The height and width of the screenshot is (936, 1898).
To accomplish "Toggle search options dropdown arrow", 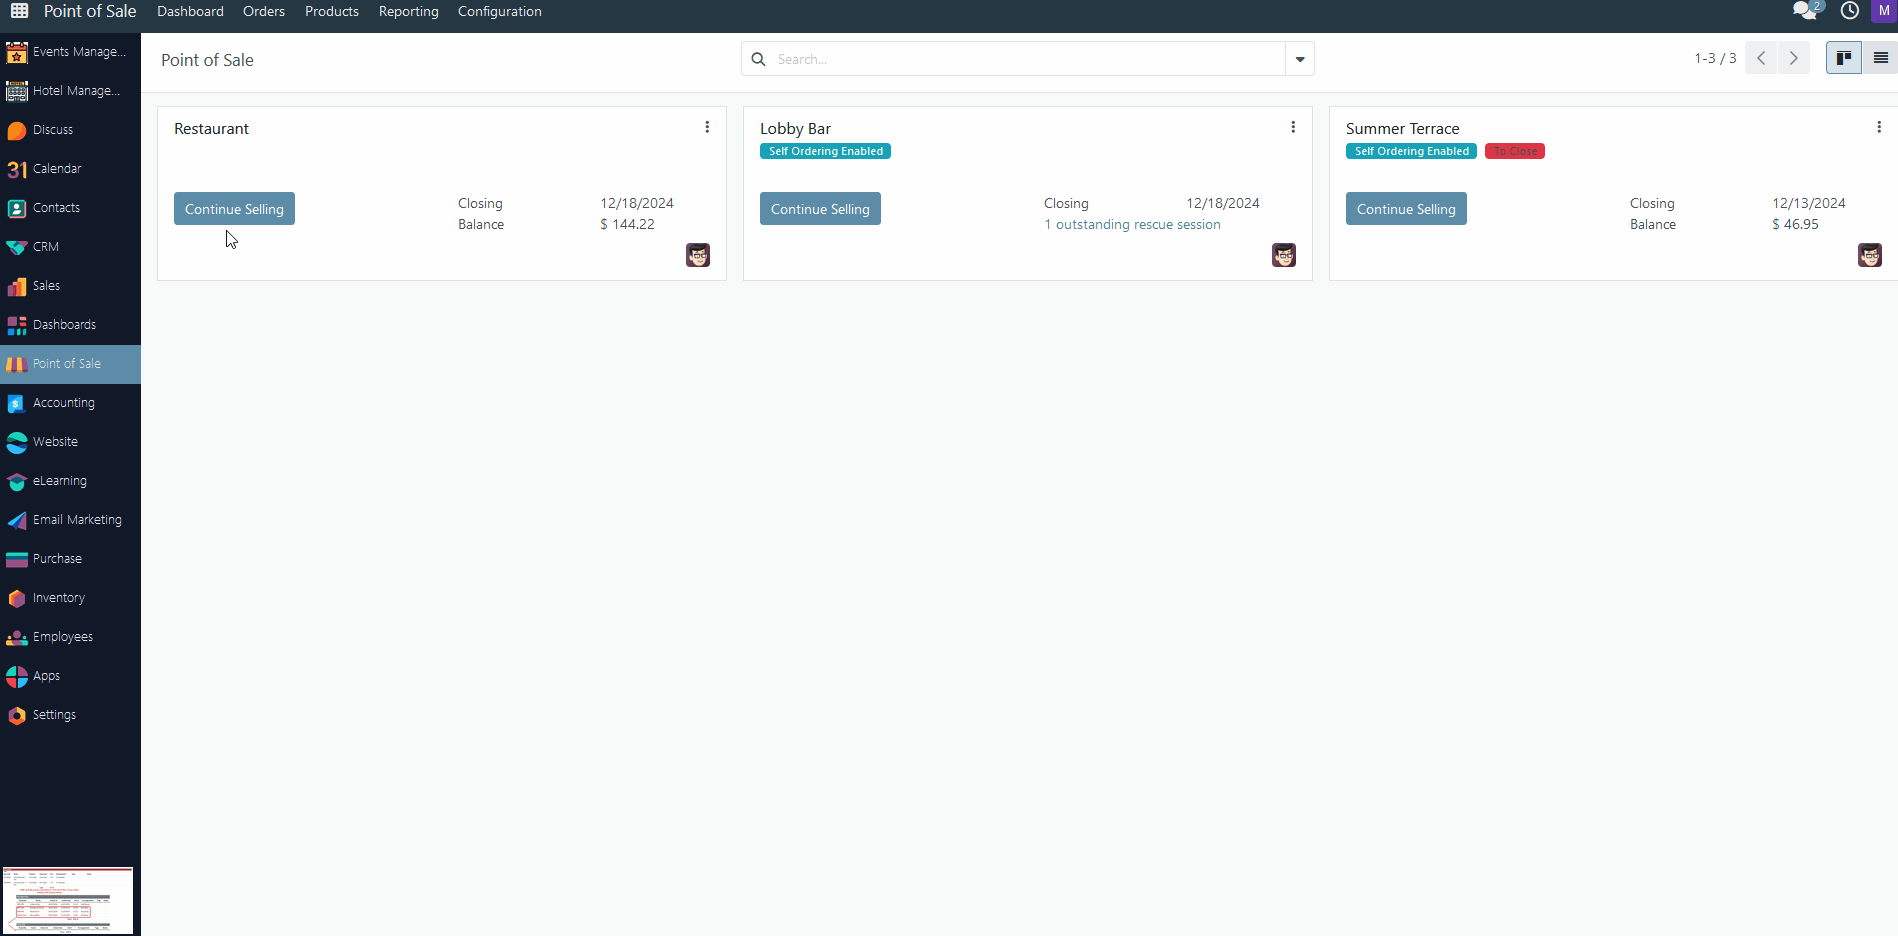I will (x=1300, y=59).
